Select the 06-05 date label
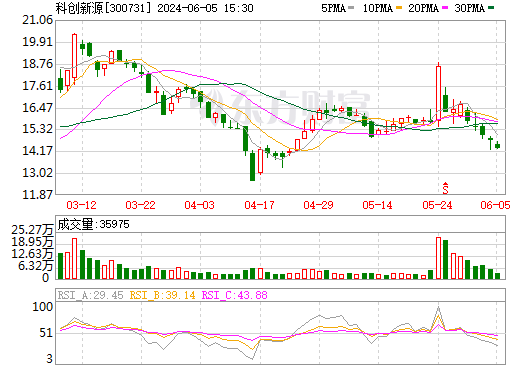 [495, 205]
